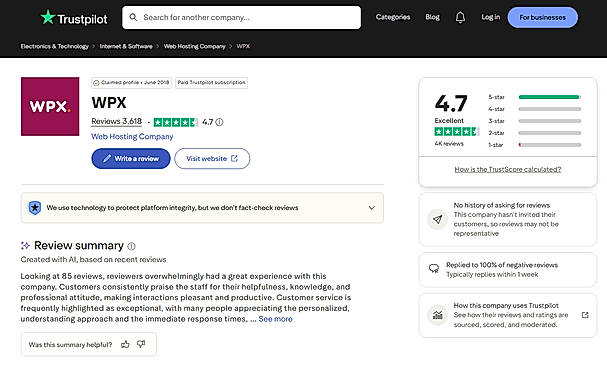Click the speech bubble icon beside Replied to 100%

point(434,269)
